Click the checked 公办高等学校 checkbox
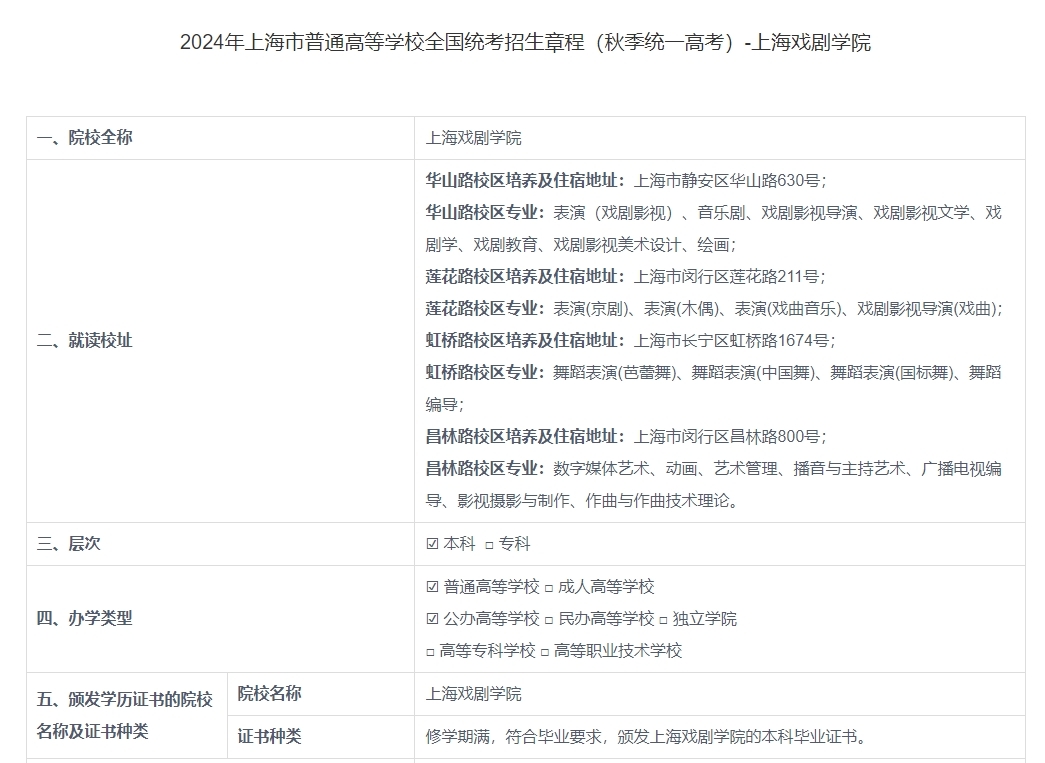 [x=432, y=619]
